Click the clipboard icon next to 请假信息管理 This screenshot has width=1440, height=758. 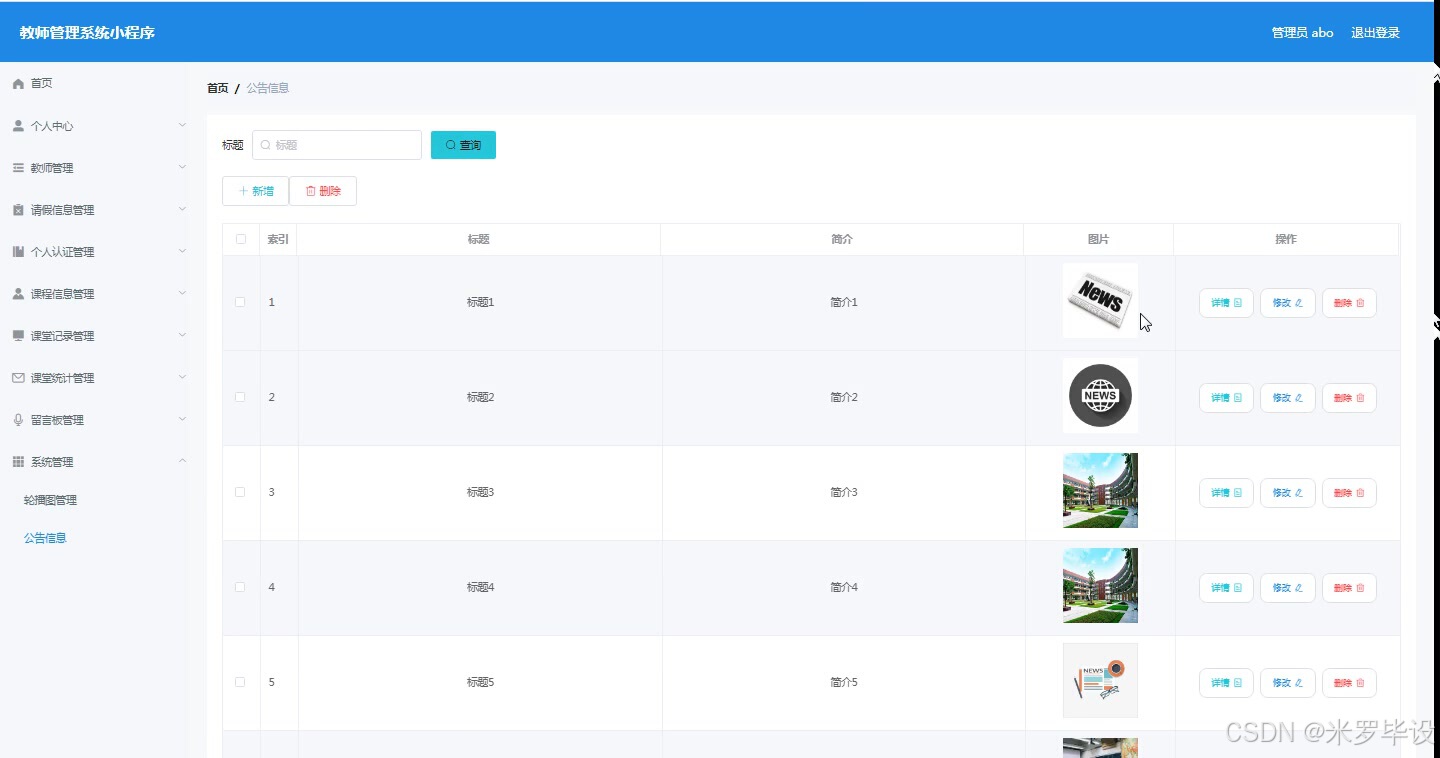18,210
